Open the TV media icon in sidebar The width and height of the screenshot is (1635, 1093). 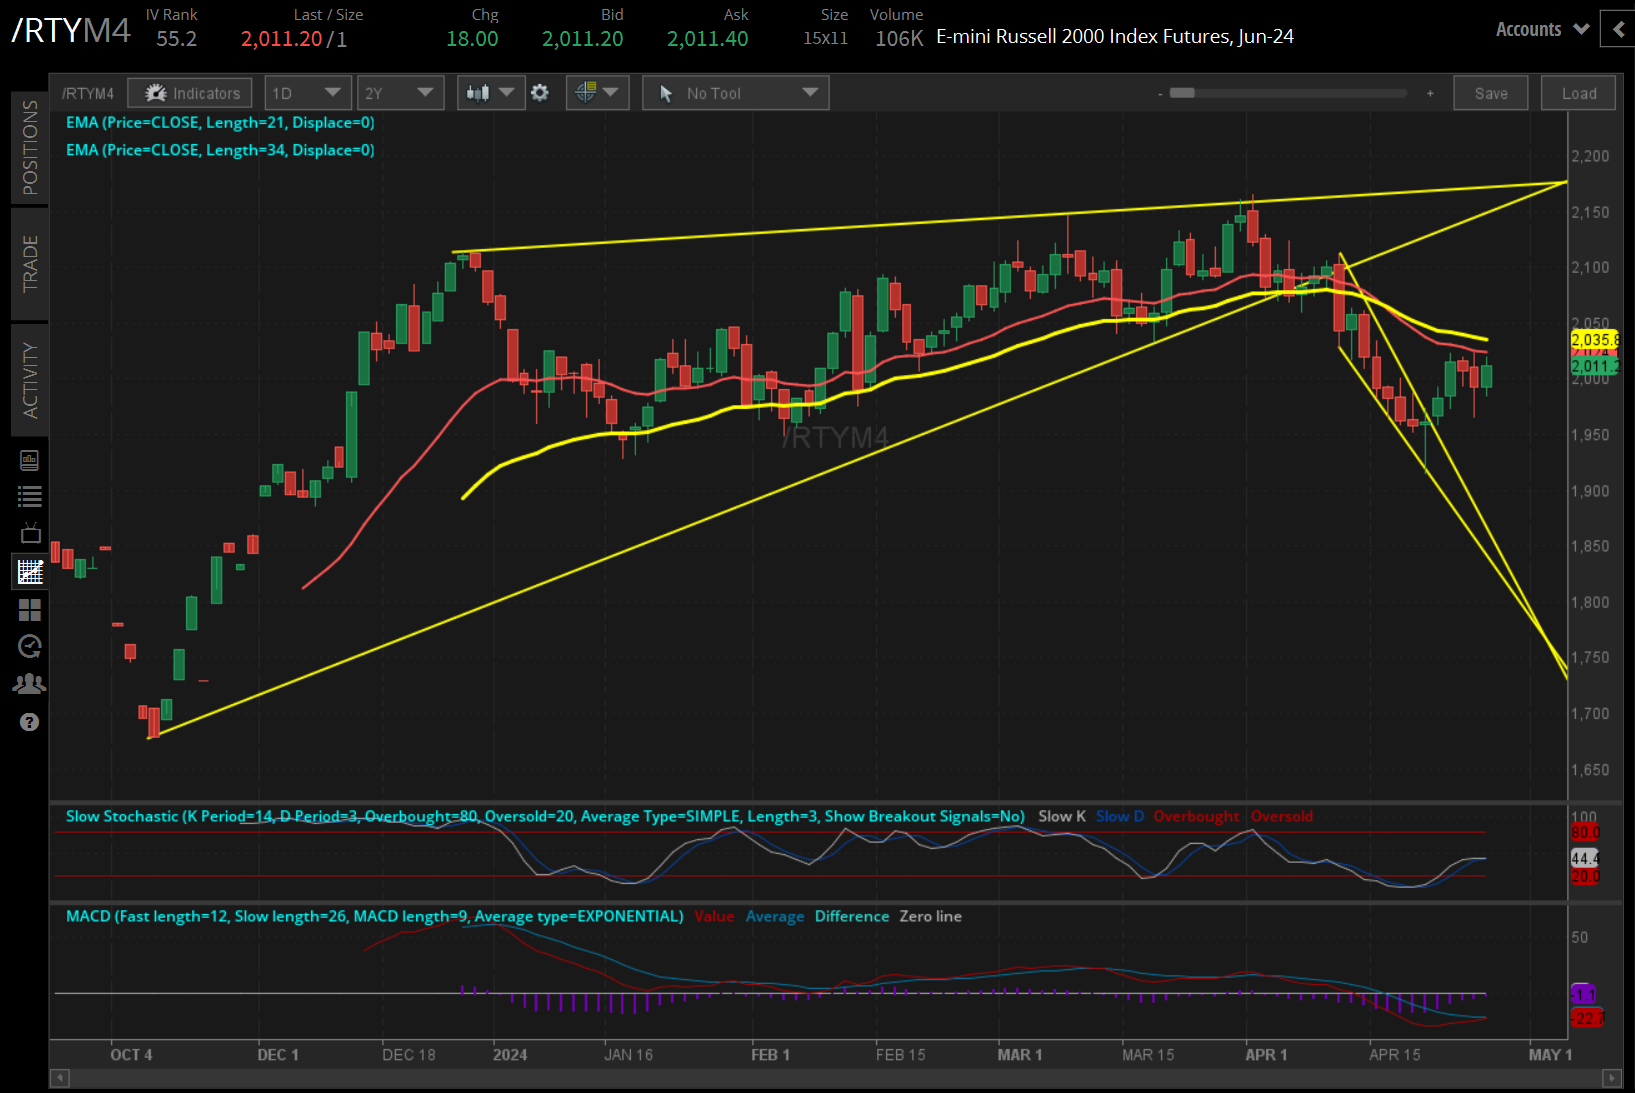click(30, 533)
